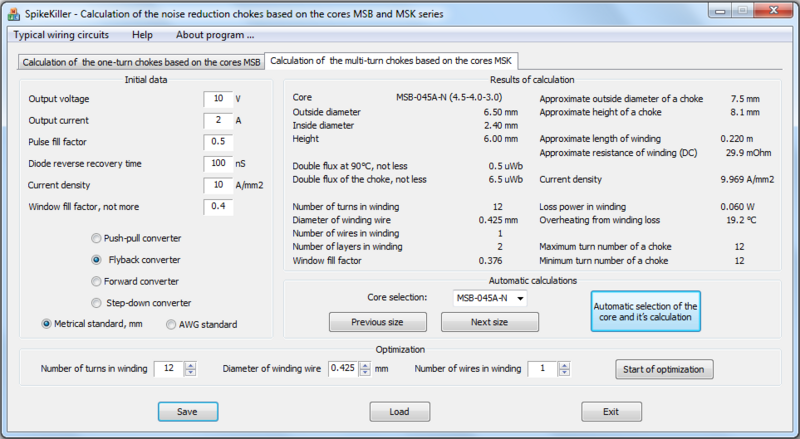Switch to AWG standard wire gauge

point(202,325)
